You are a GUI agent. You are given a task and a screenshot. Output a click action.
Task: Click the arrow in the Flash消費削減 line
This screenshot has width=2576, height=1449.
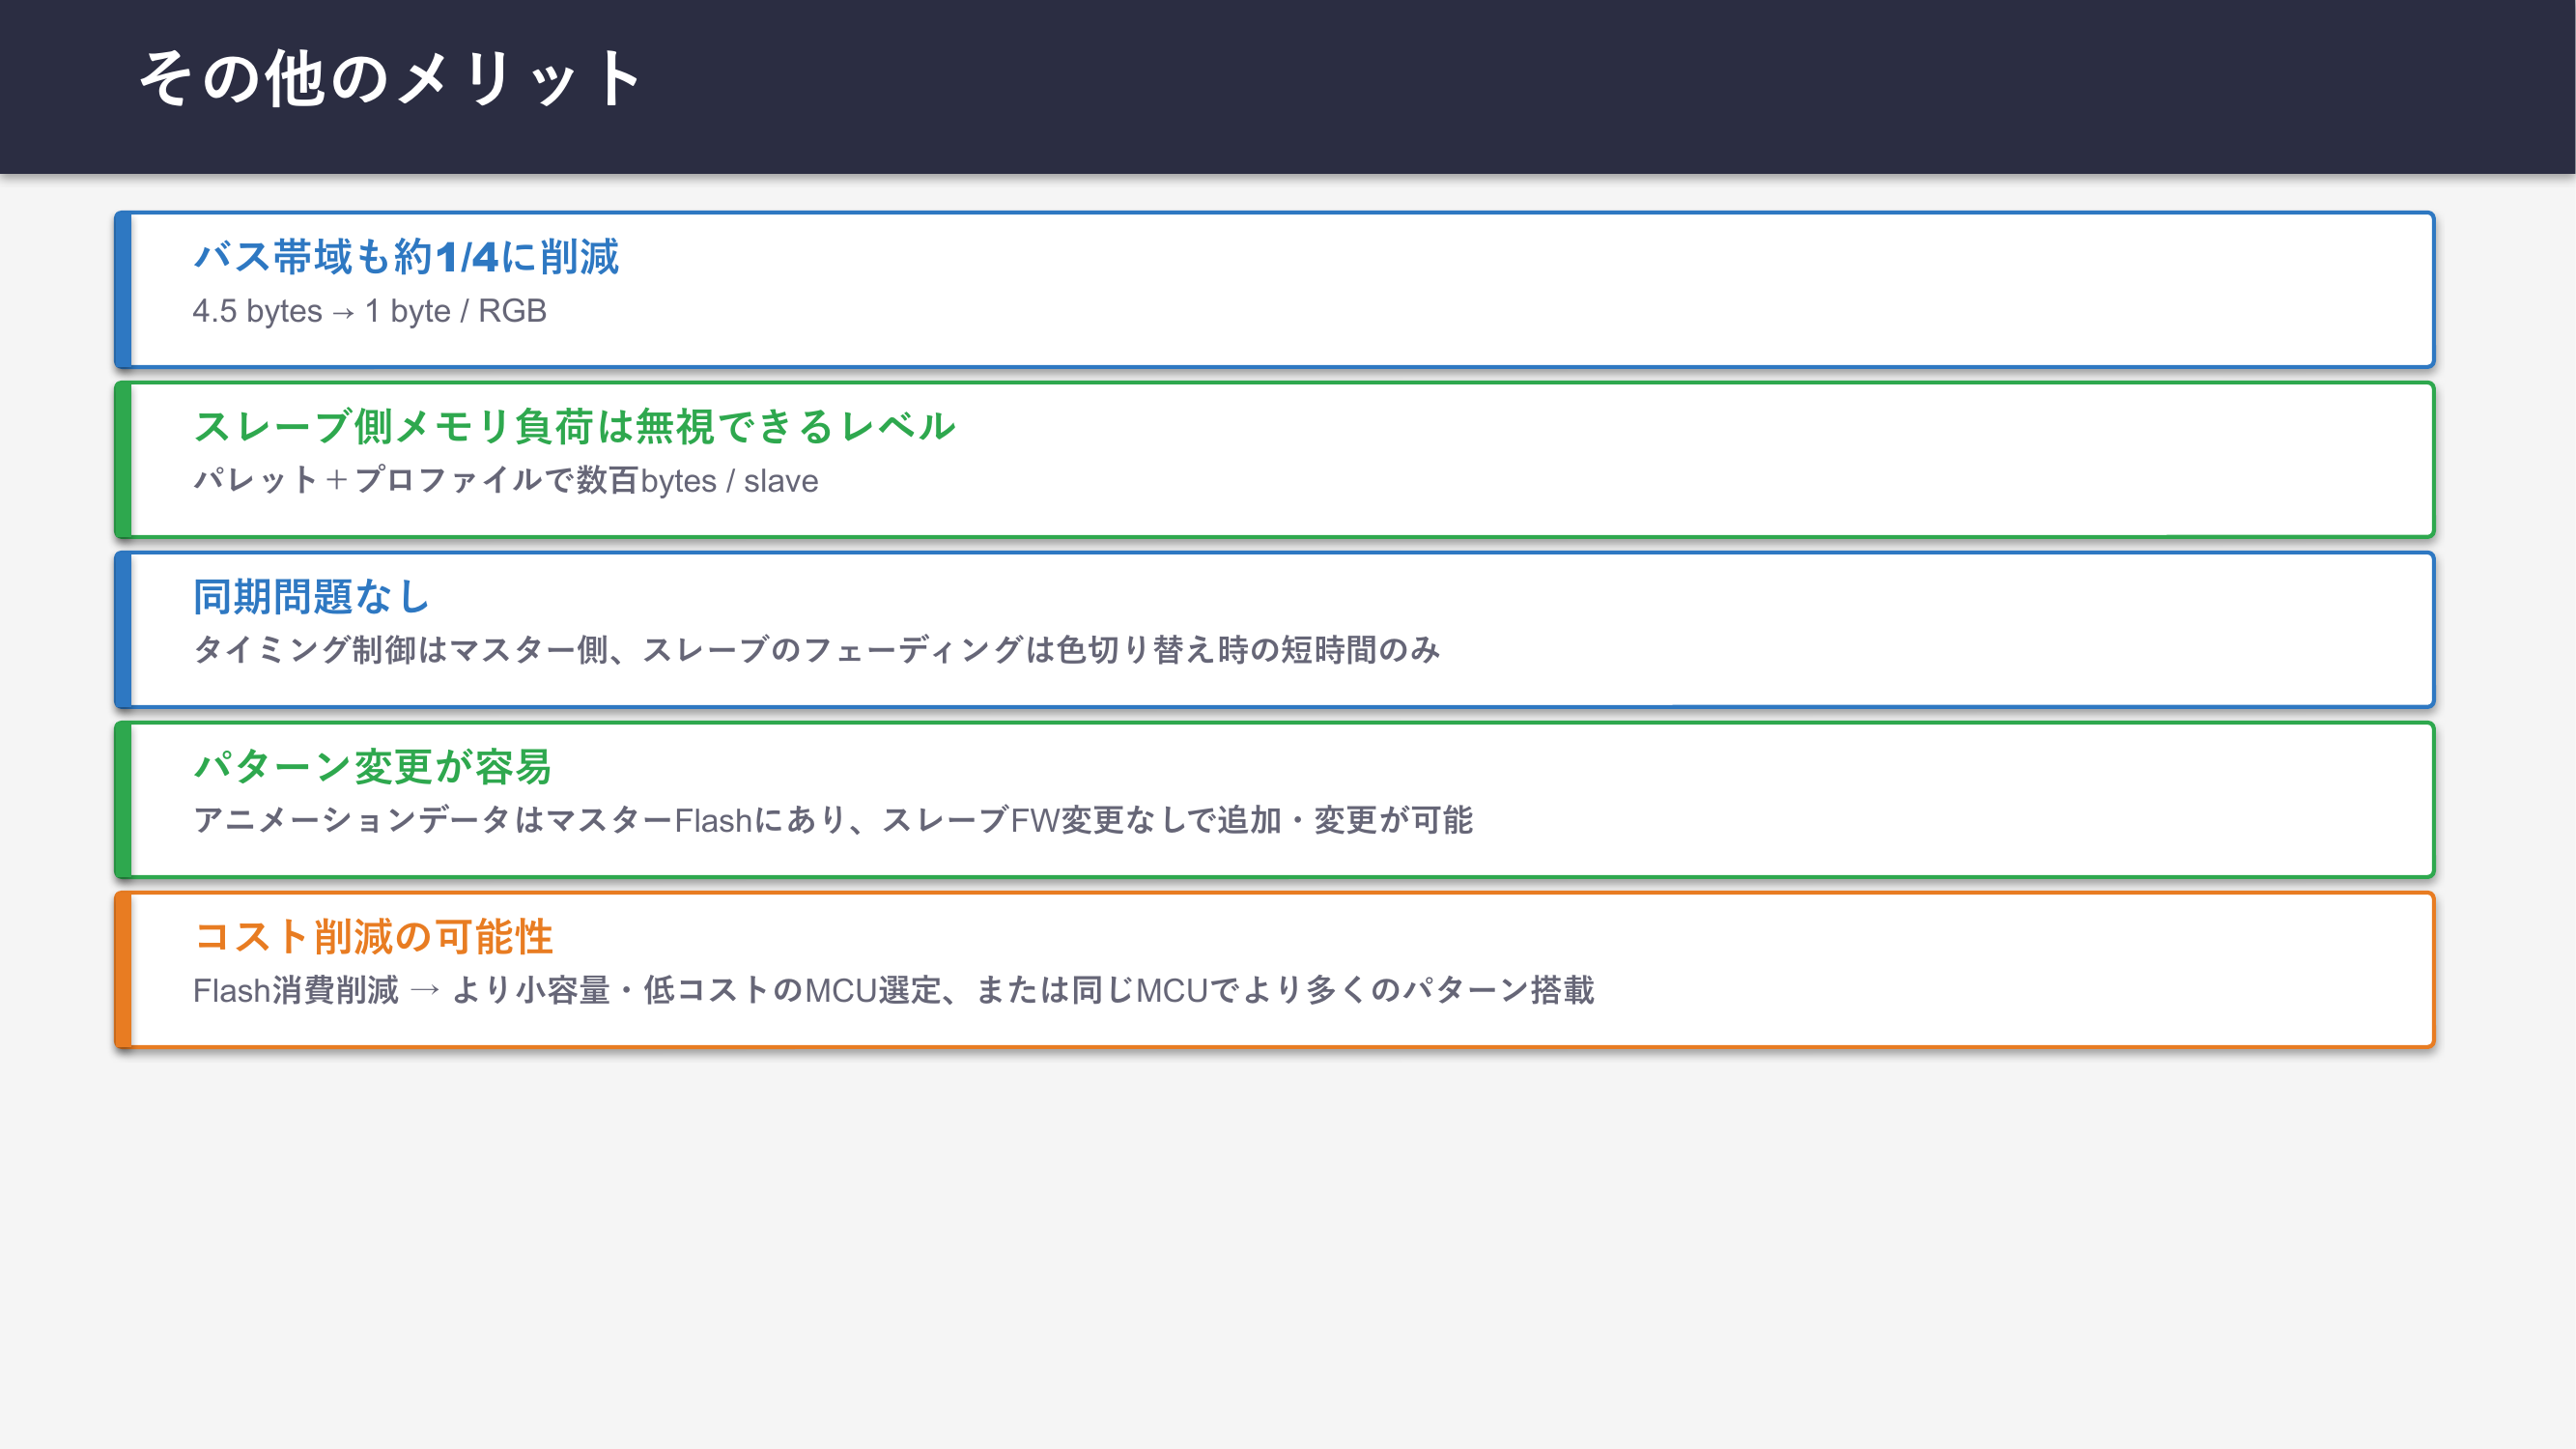point(425,990)
